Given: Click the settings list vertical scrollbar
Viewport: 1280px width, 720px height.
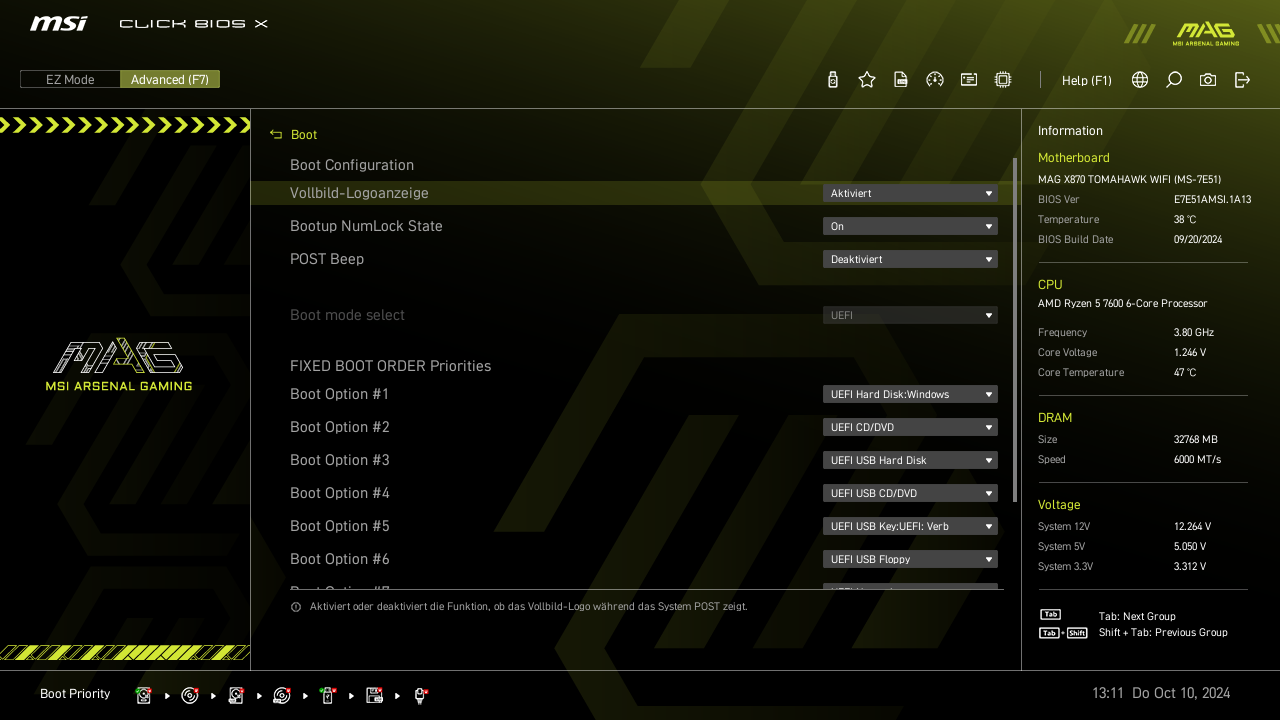Looking at the screenshot, I should click(1015, 330).
